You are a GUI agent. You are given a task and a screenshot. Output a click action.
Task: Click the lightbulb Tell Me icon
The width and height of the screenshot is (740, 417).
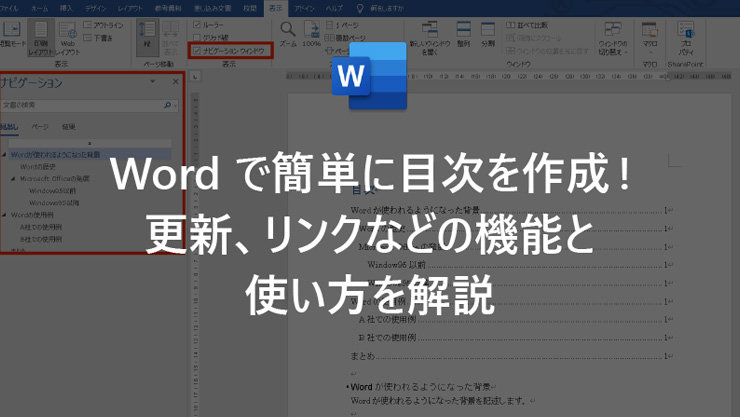pyautogui.click(x=360, y=8)
